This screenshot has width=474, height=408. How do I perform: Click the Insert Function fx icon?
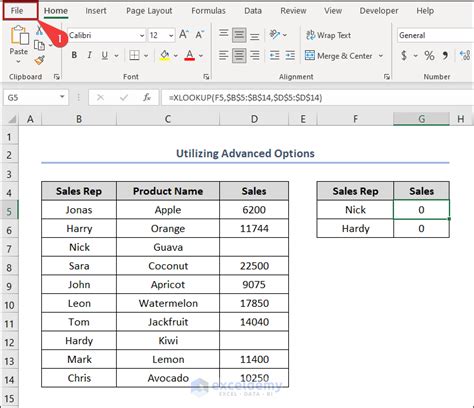click(147, 97)
